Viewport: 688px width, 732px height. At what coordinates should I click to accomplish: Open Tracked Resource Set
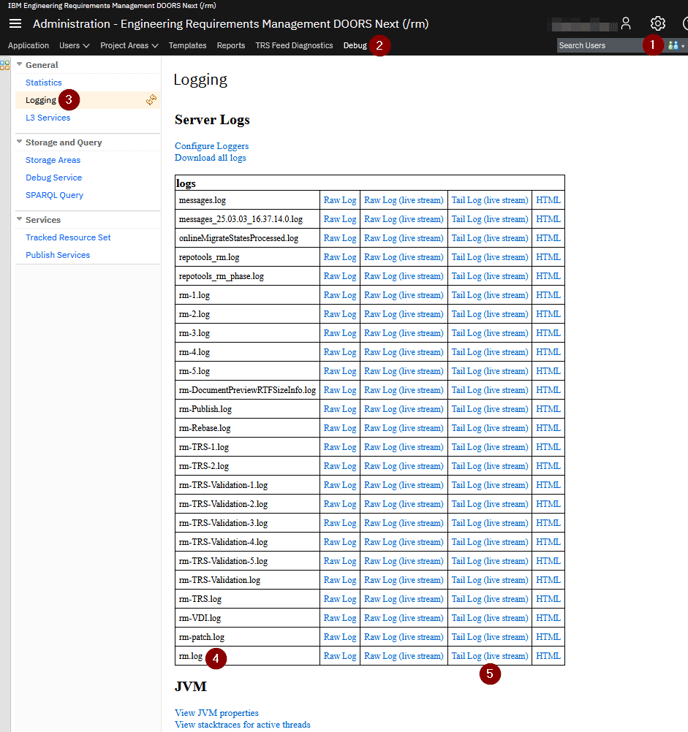[68, 238]
